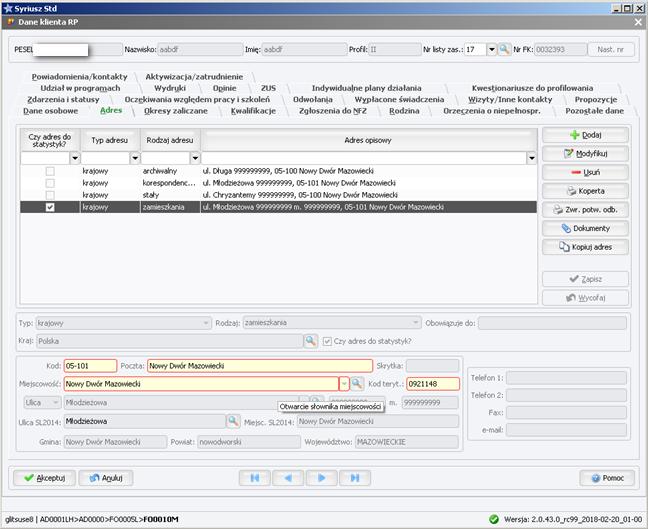This screenshot has height=529, width=648.
Task: Click Poczta input field
Action: [260, 366]
